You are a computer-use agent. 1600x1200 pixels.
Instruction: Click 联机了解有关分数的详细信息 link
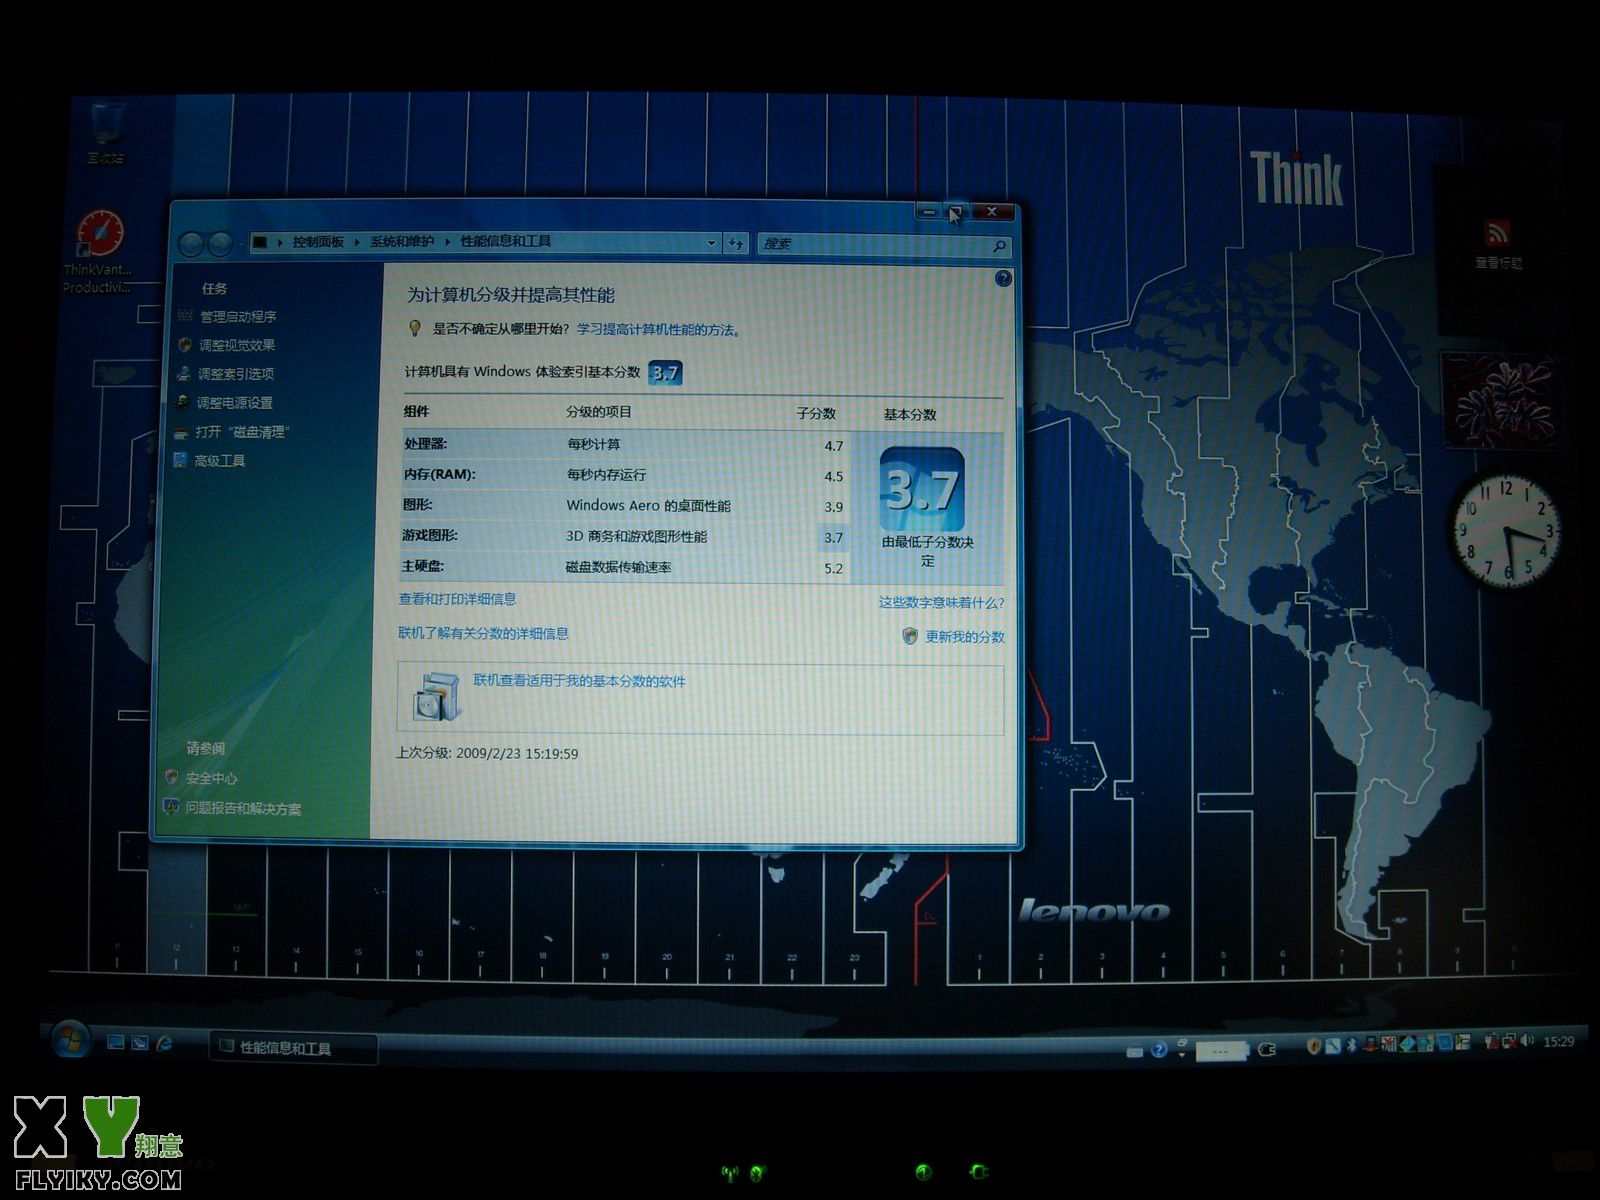[x=483, y=633]
